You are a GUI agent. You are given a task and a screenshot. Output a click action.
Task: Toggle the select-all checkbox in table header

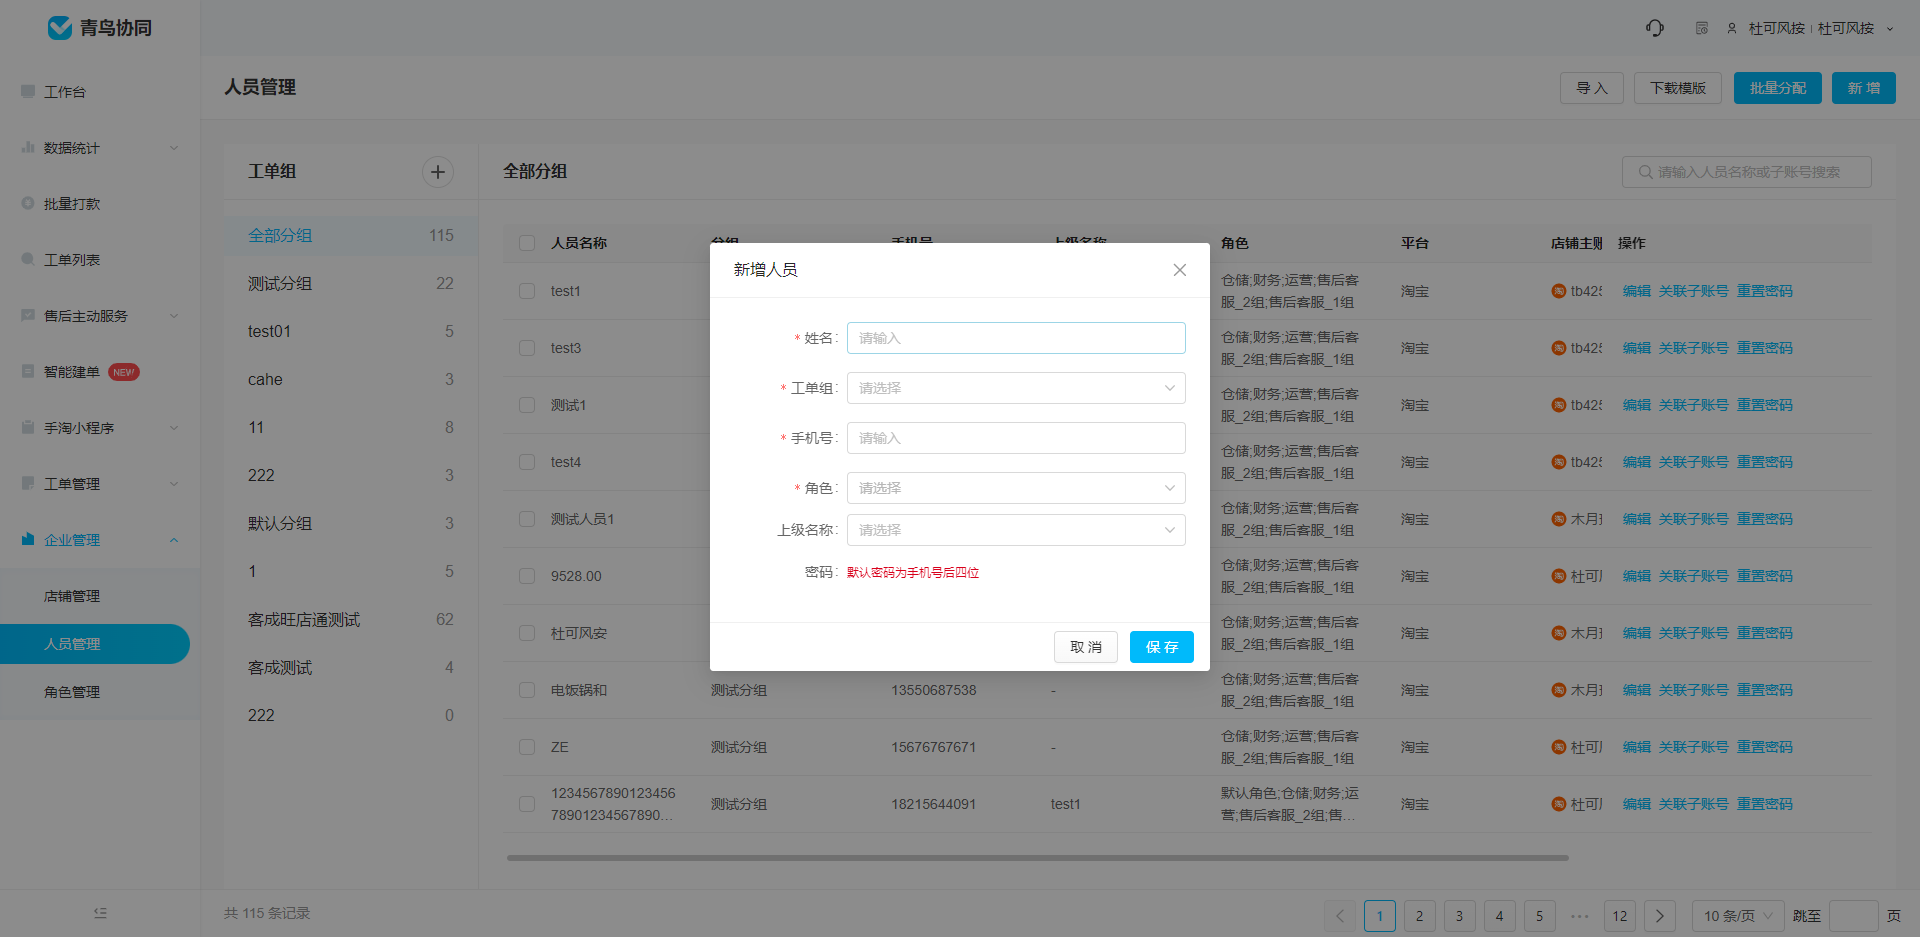[527, 243]
